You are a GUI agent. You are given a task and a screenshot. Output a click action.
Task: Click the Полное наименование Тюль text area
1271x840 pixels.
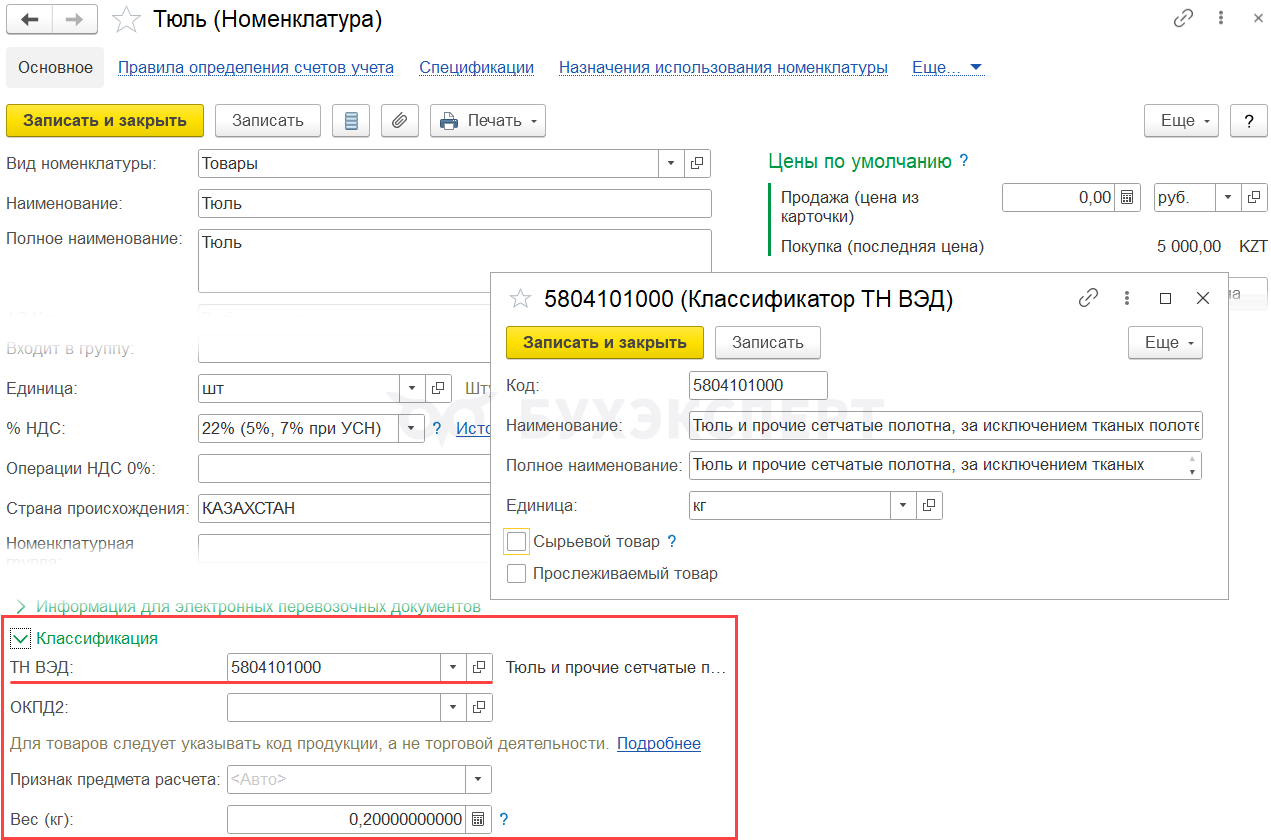coord(455,261)
